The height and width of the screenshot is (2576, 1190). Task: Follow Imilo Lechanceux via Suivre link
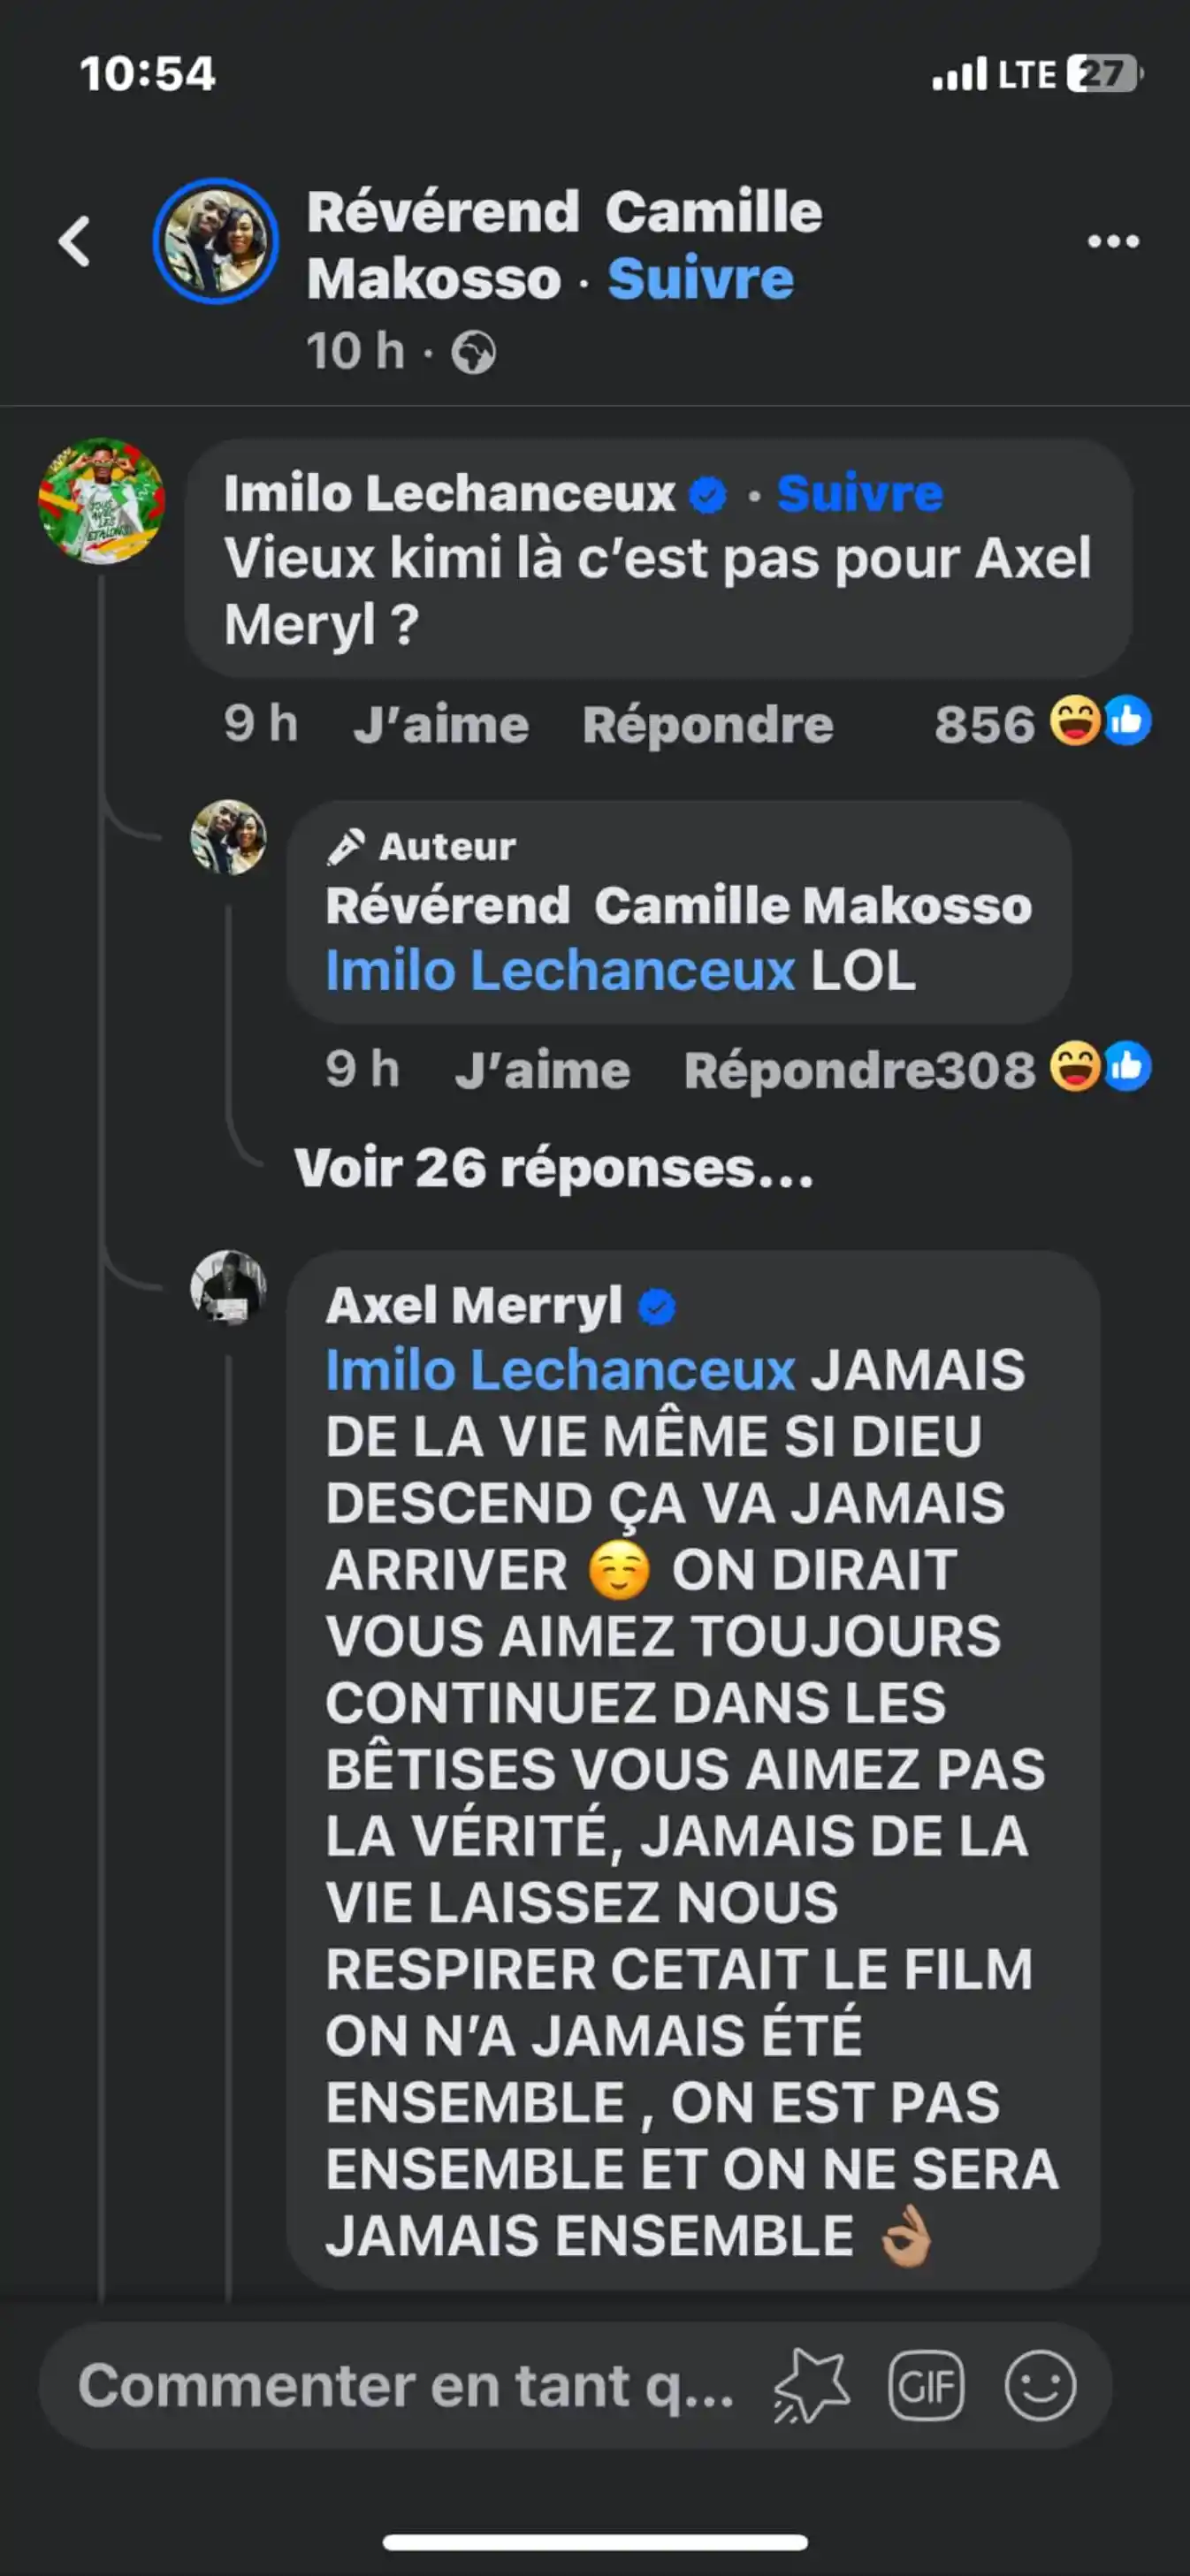tap(859, 493)
